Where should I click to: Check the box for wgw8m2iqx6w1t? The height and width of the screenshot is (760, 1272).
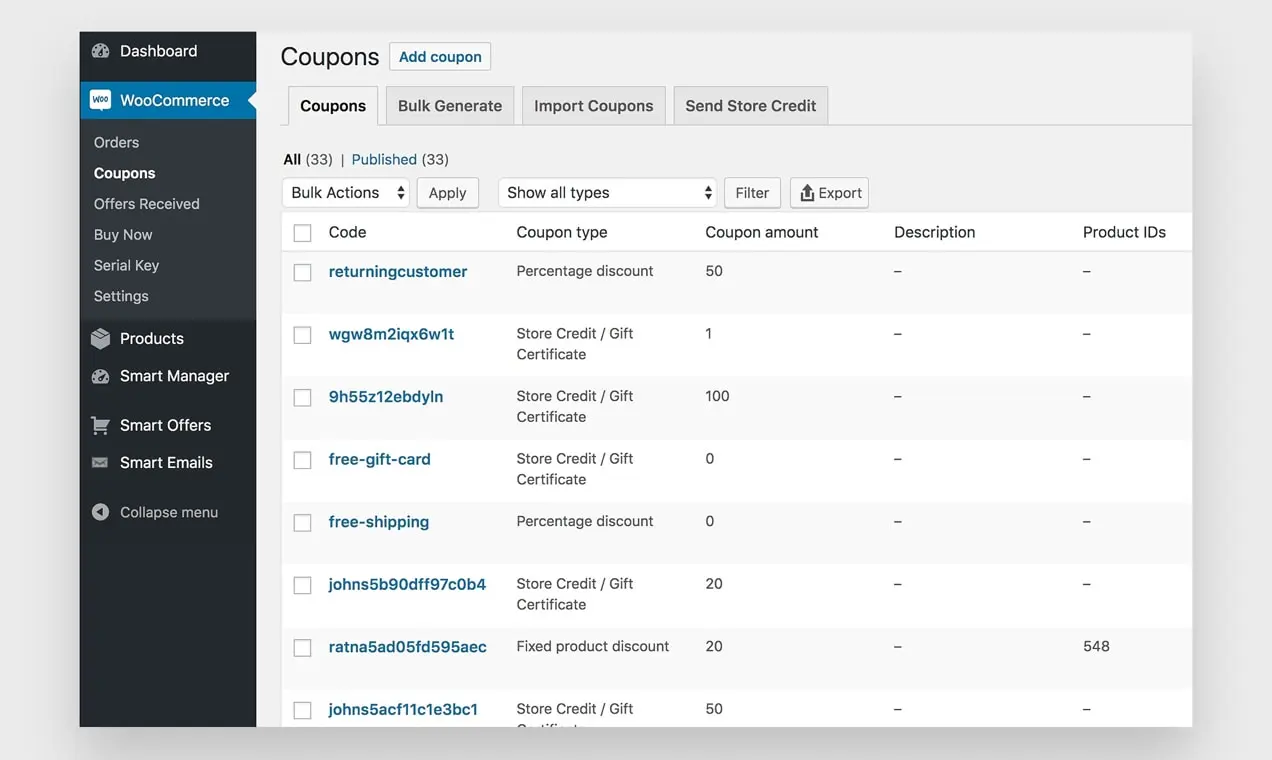coord(302,335)
